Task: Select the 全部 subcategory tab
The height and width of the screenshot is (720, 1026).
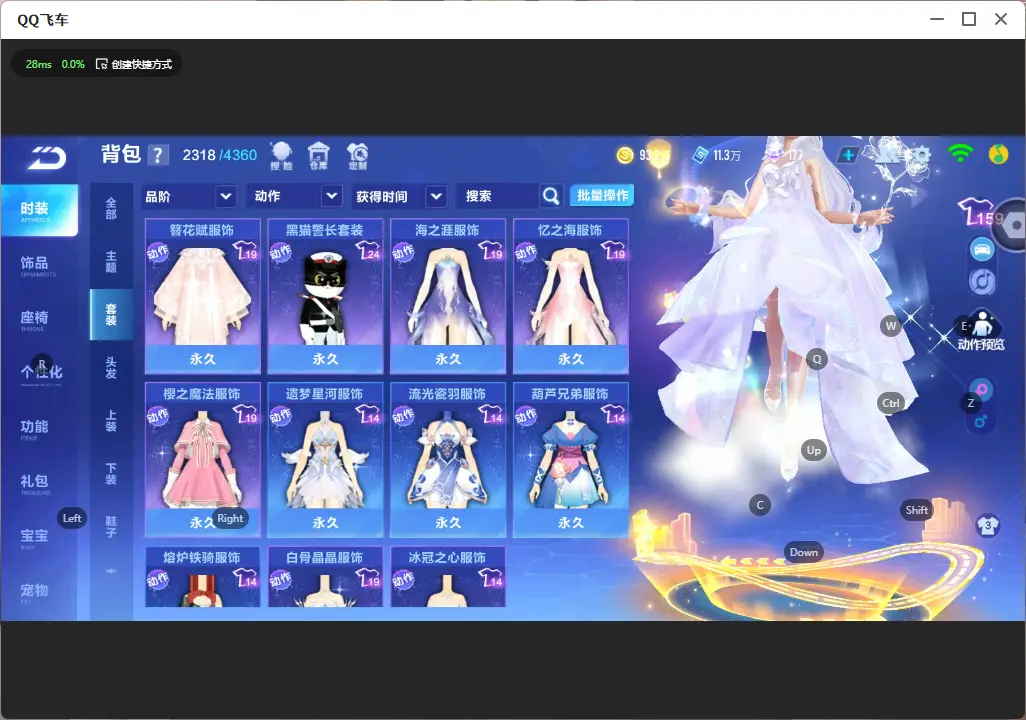Action: (111, 208)
